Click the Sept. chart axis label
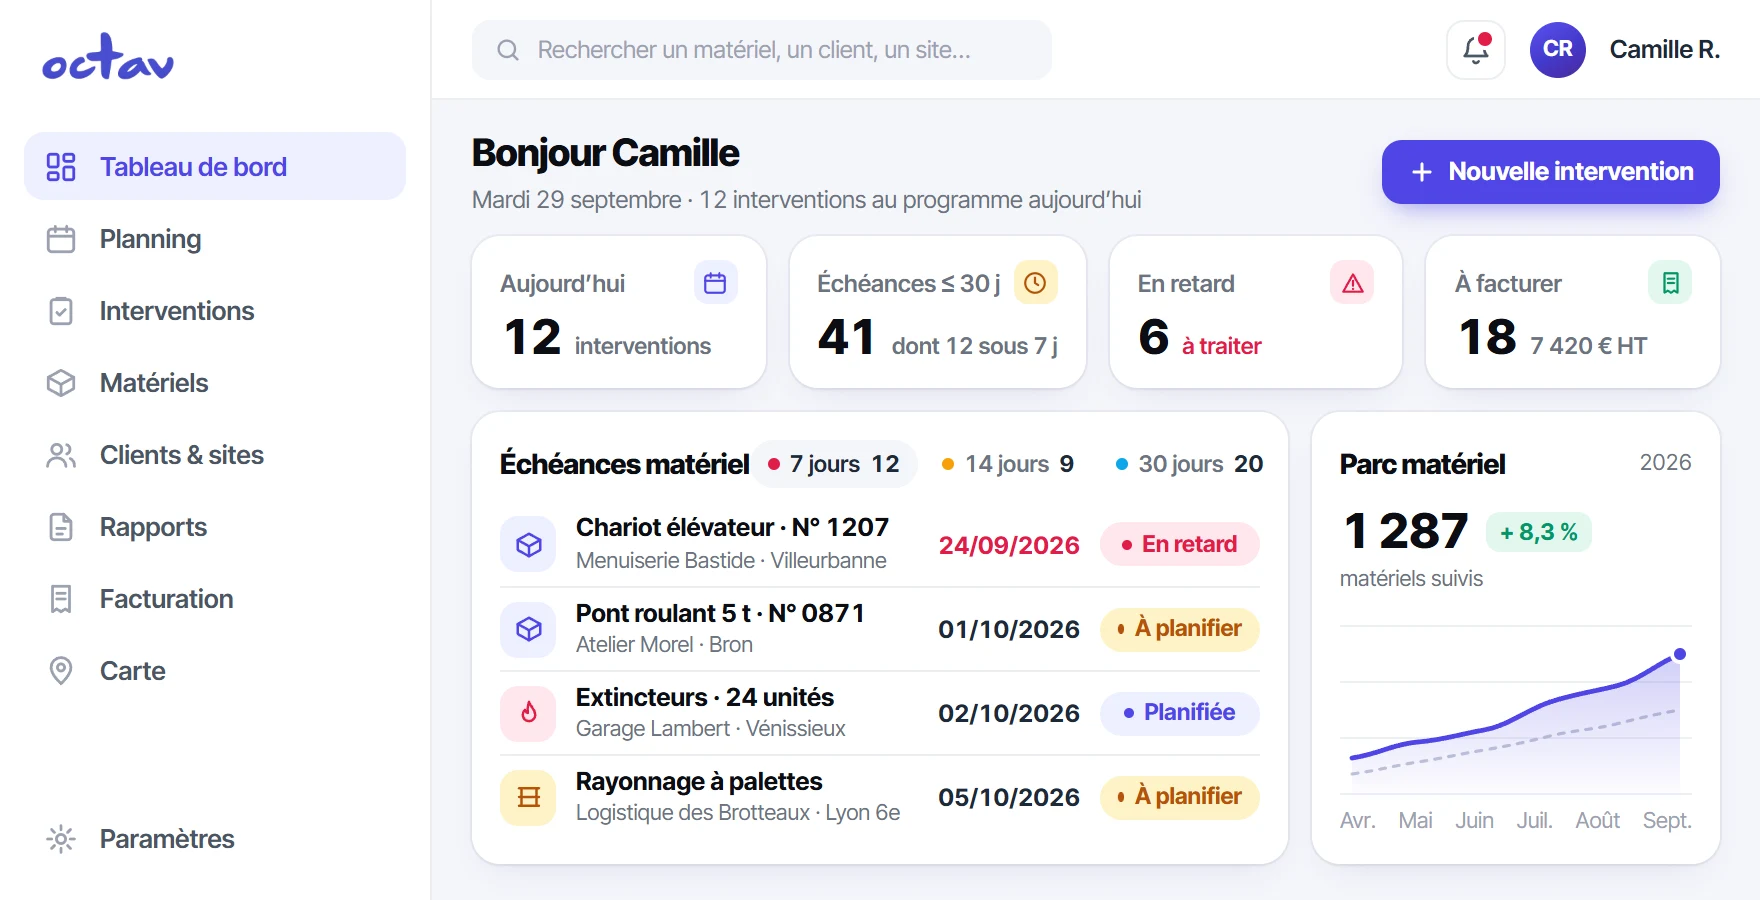Image resolution: width=1760 pixels, height=900 pixels. (1667, 821)
